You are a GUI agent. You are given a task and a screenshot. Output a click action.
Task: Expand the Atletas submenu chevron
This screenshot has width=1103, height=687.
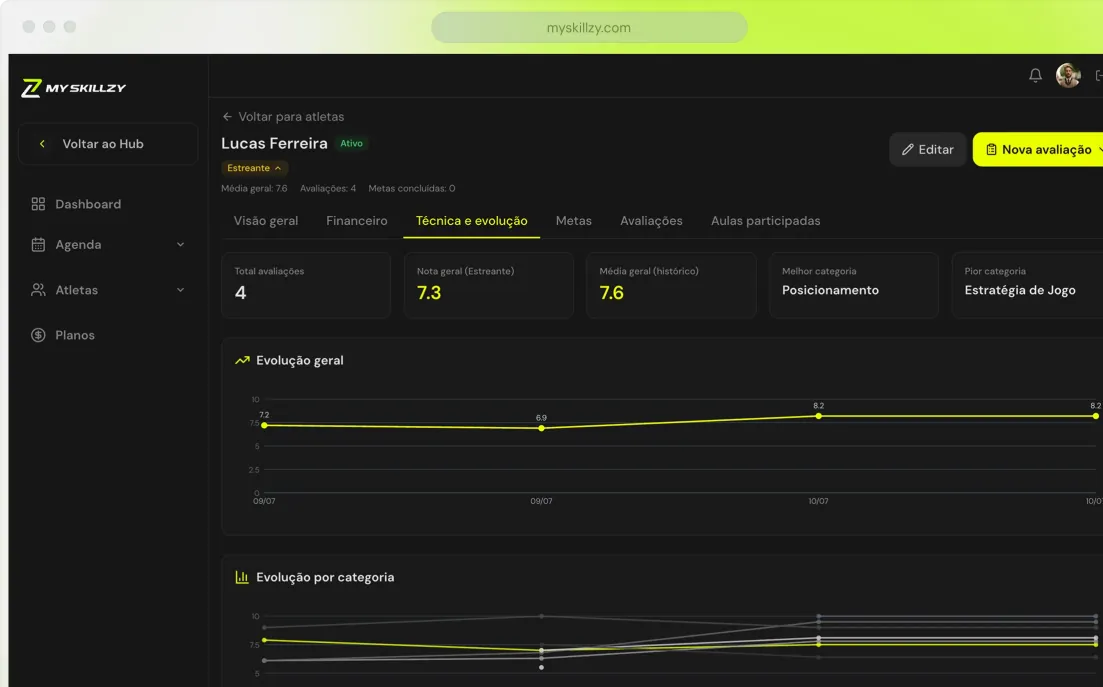coord(180,290)
